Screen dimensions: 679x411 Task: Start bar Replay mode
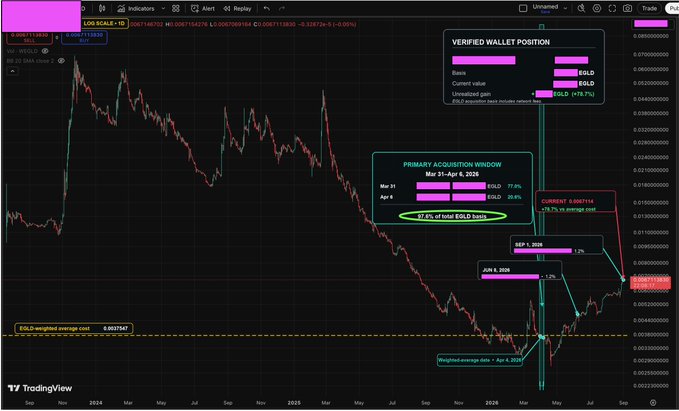click(x=237, y=8)
